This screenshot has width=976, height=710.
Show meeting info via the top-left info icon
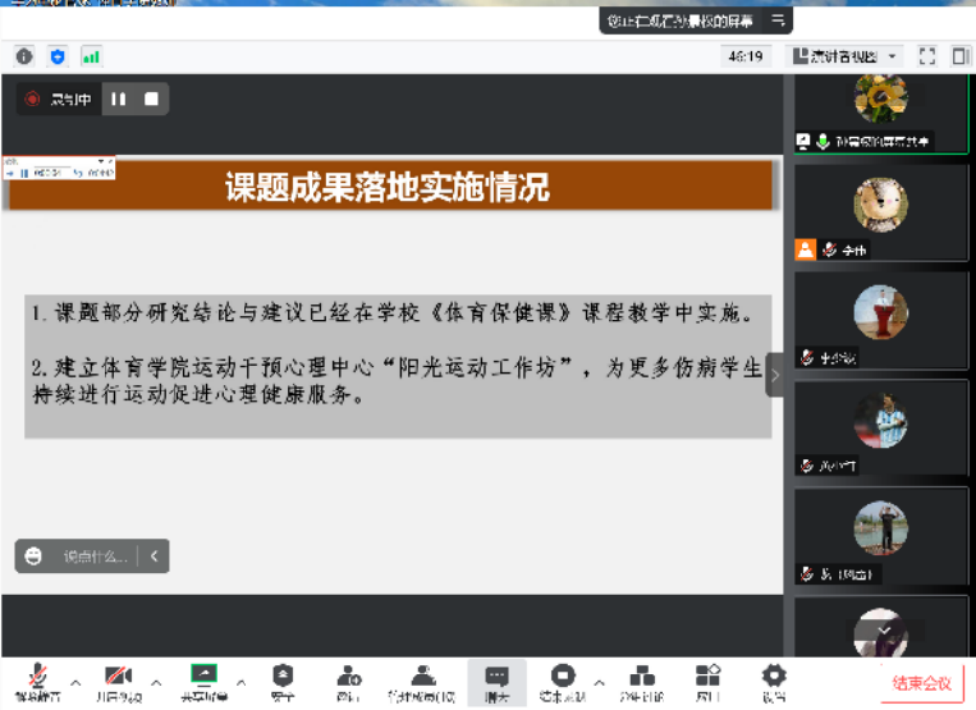coord(24,57)
